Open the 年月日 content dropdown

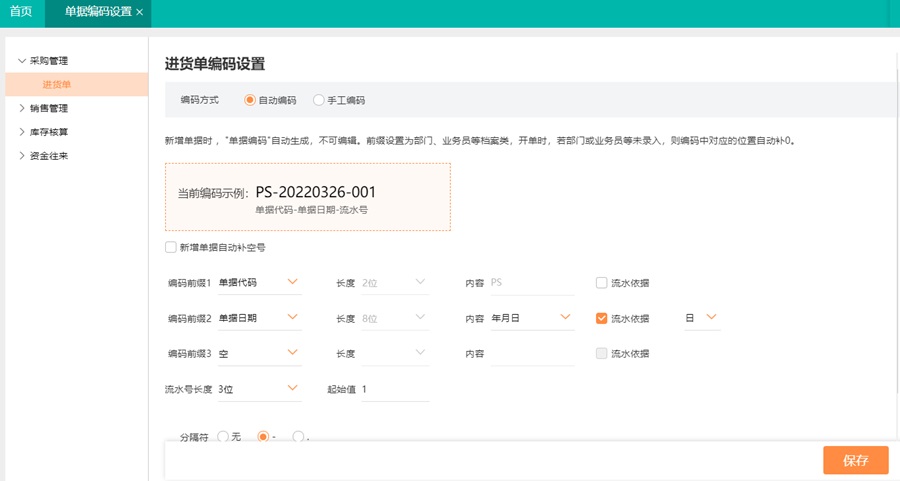point(531,318)
